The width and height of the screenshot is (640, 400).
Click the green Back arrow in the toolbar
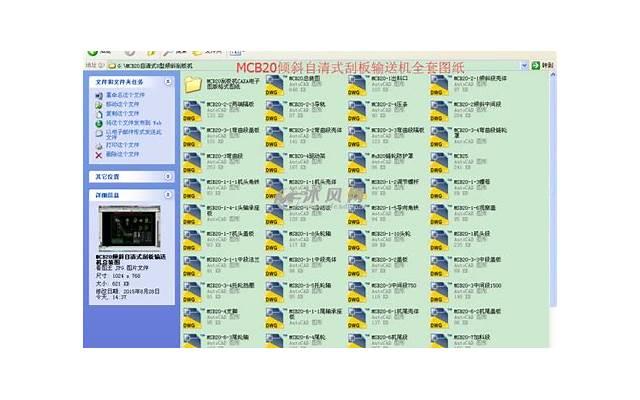pos(92,53)
